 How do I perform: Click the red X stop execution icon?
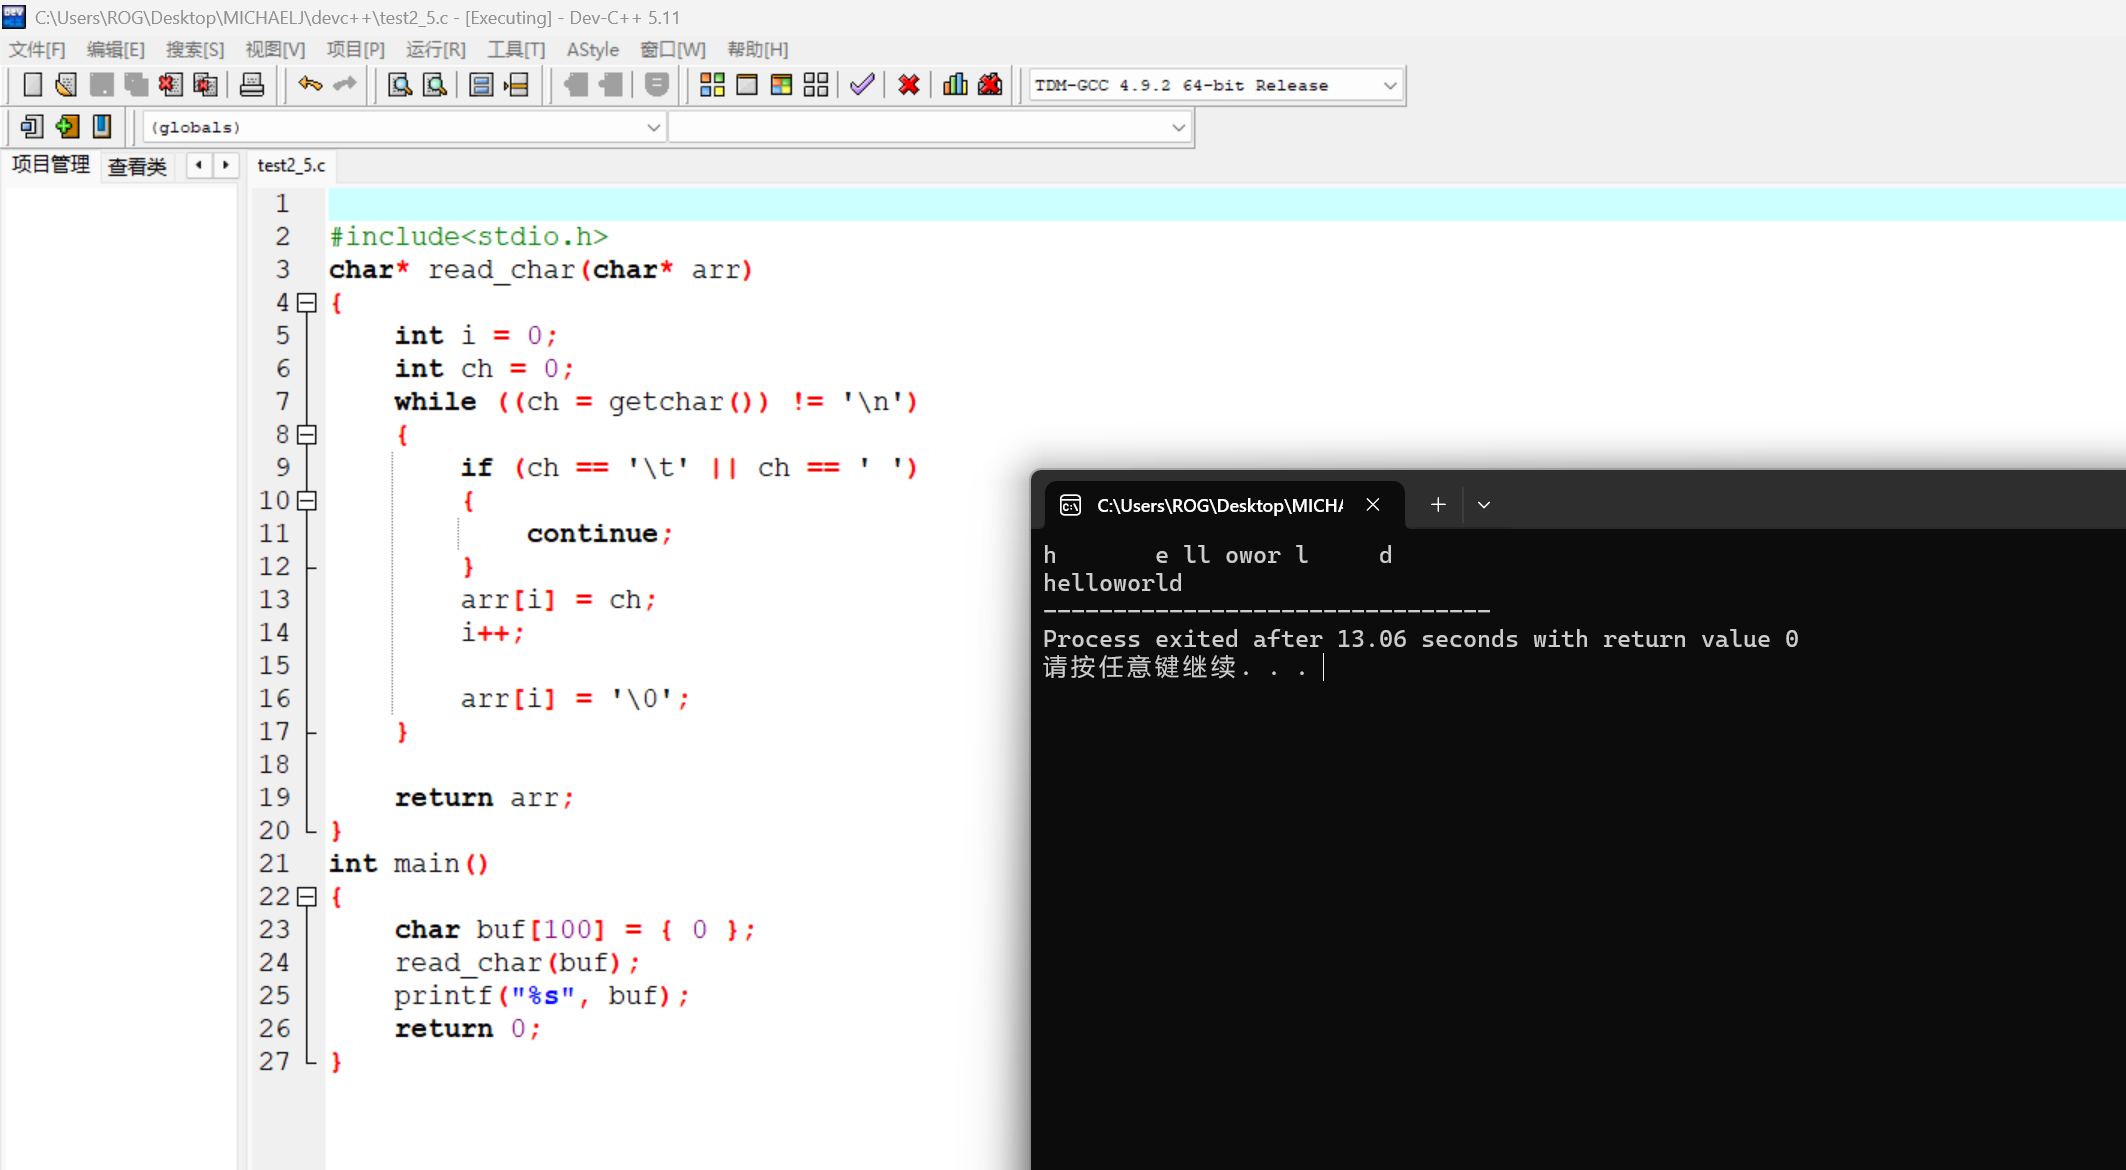[x=908, y=85]
